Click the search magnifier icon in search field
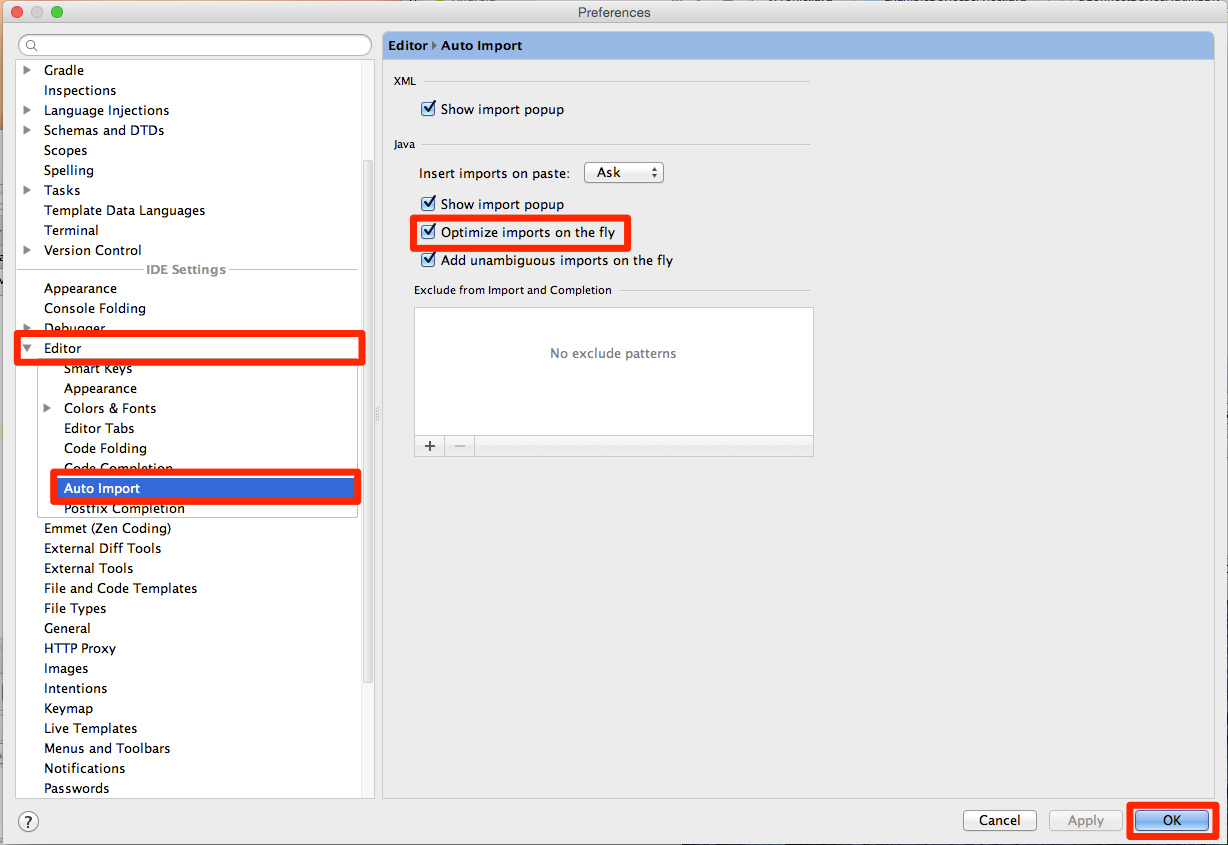1228x845 pixels. pos(32,46)
